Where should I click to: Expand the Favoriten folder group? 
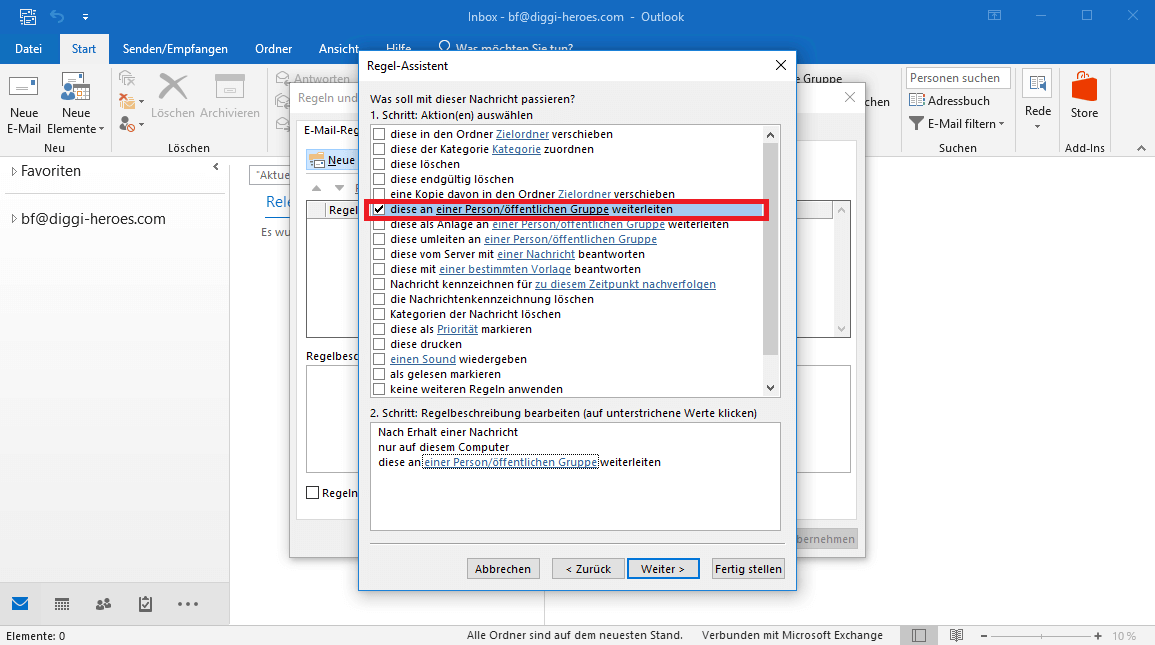(14, 172)
